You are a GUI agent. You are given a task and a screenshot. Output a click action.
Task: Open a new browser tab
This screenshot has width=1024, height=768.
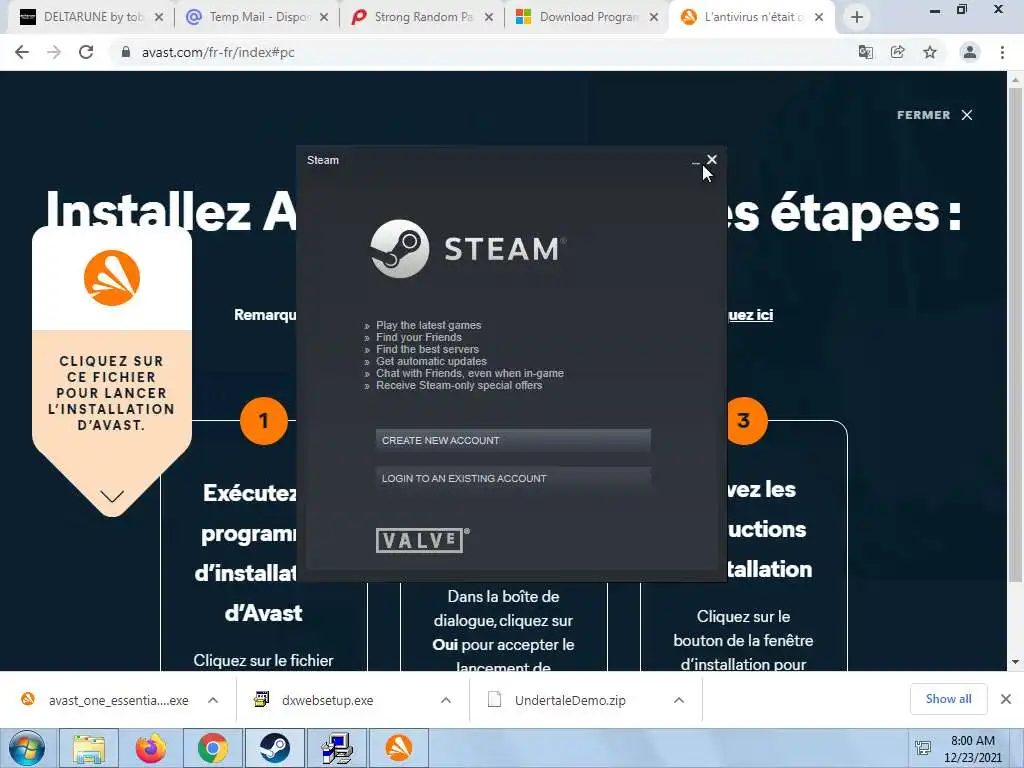[857, 18]
